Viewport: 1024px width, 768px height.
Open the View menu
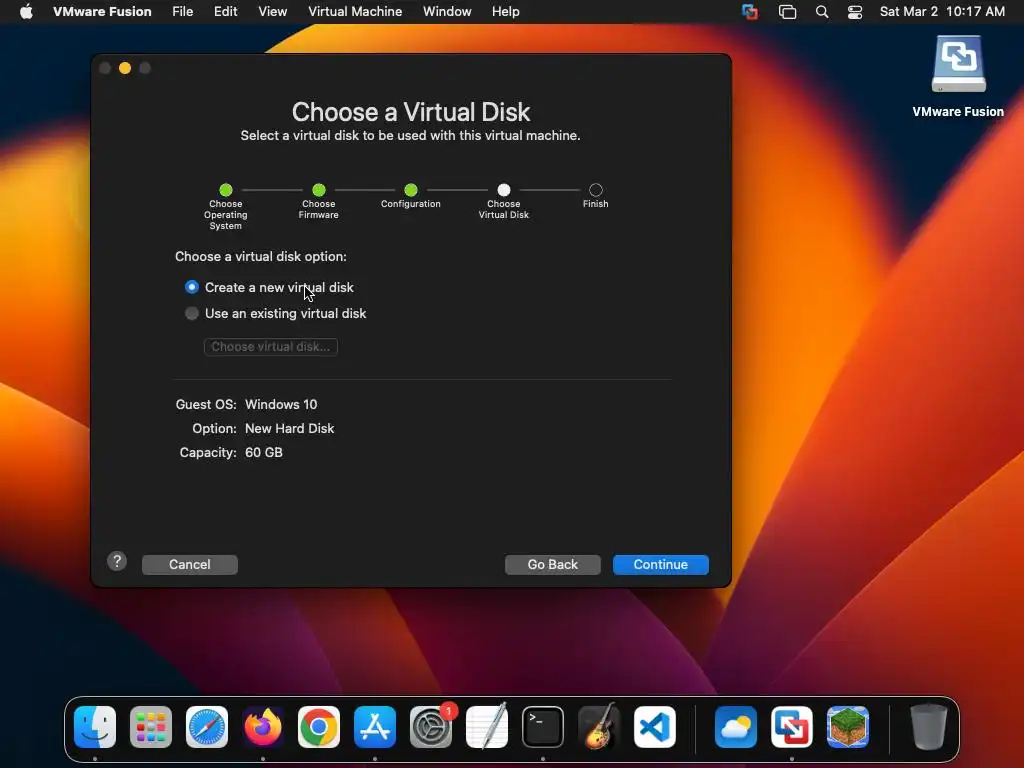click(272, 12)
